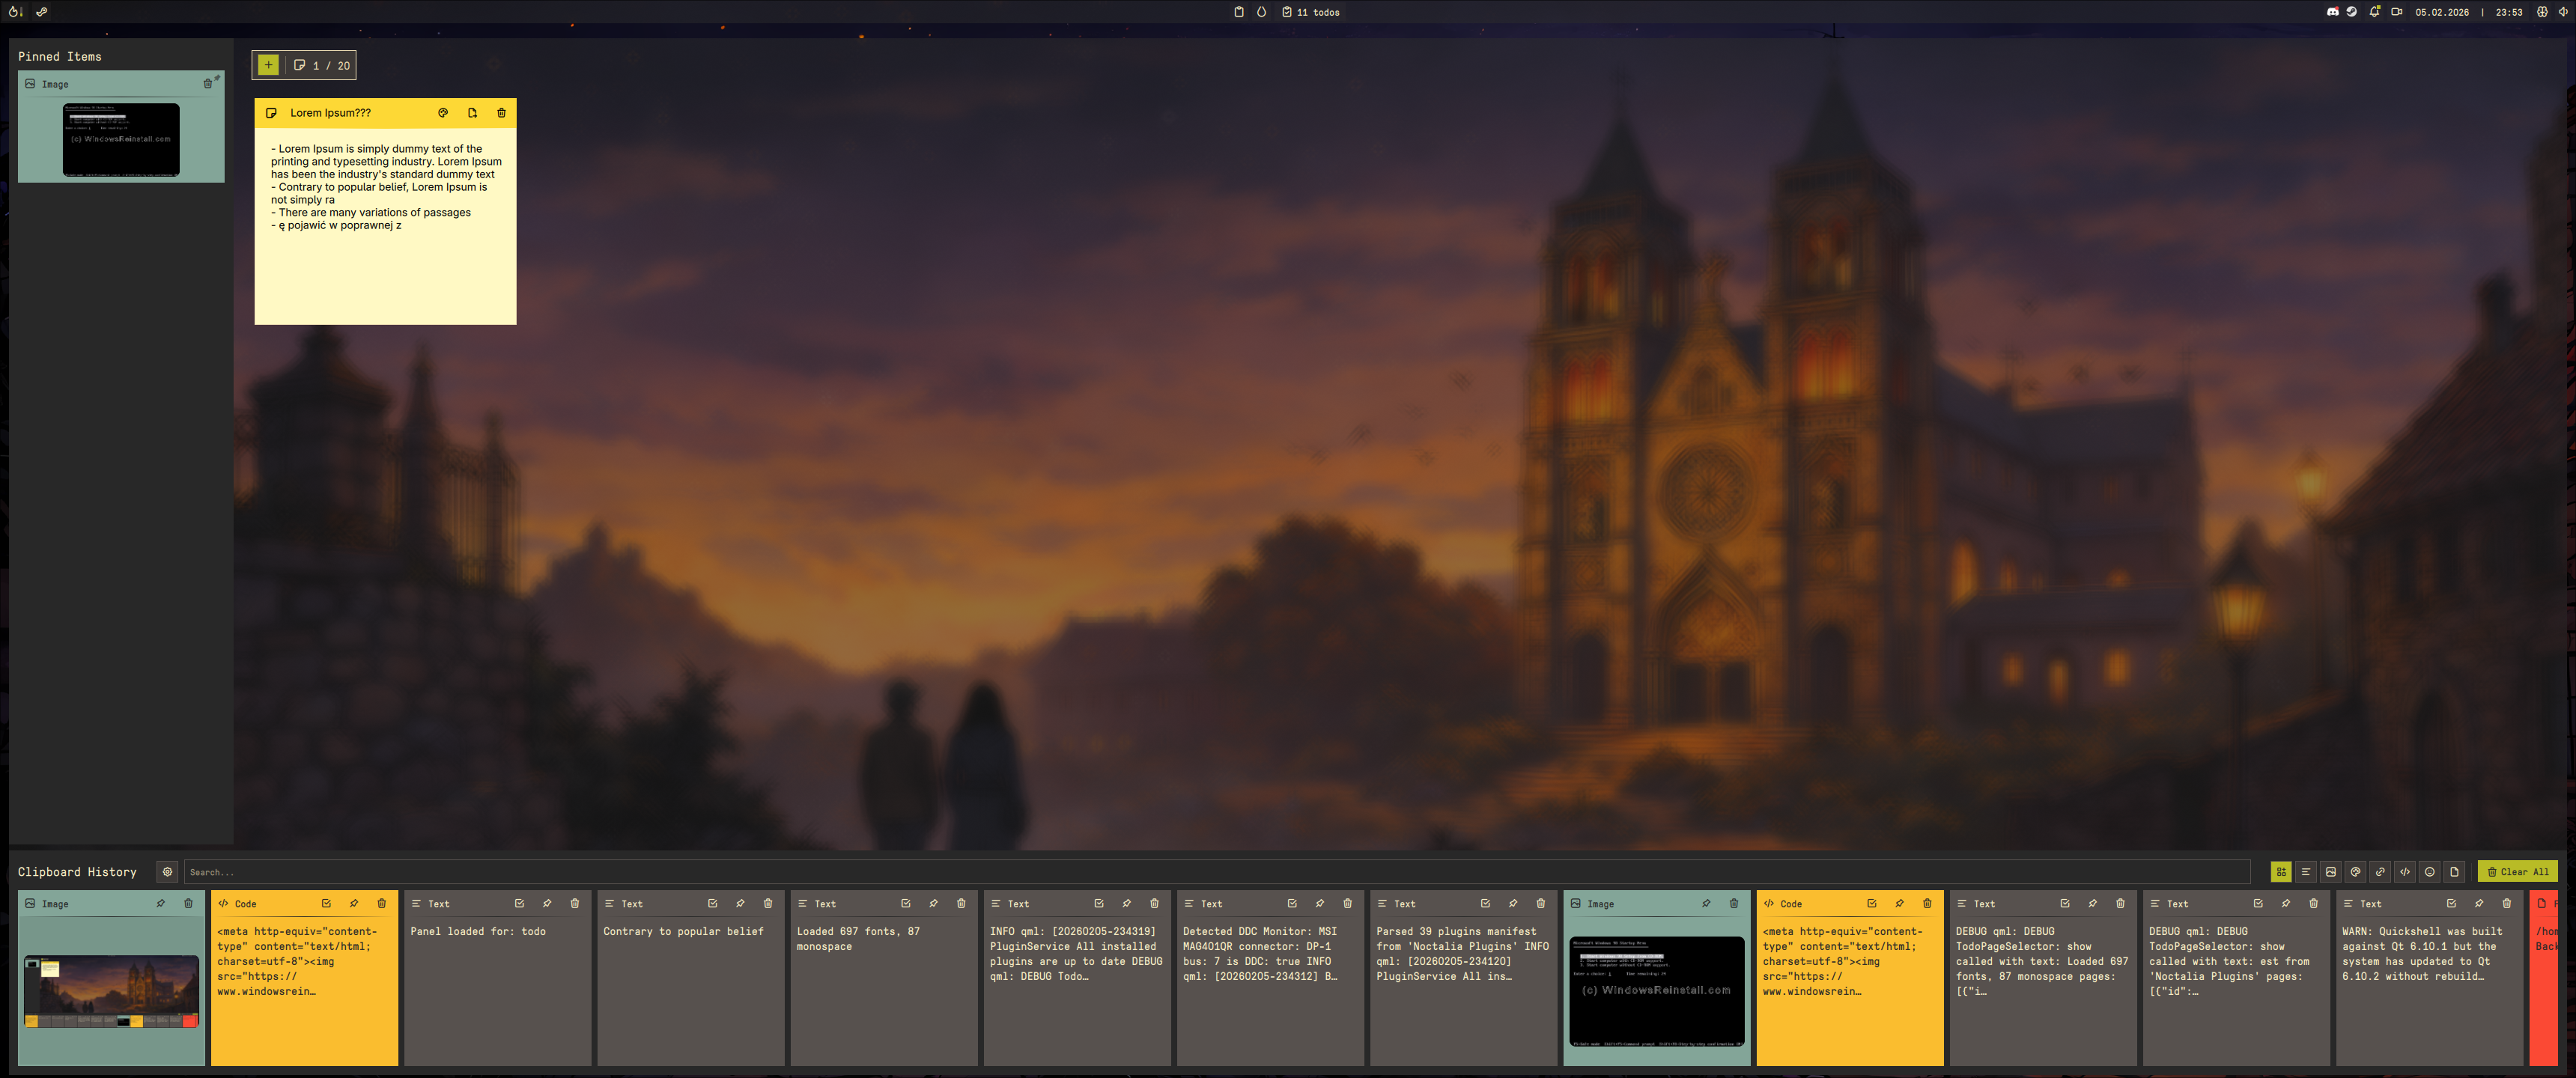The width and height of the screenshot is (2576, 1078).
Task: Add 'INFO qml' card to todos
Action: point(1099,903)
